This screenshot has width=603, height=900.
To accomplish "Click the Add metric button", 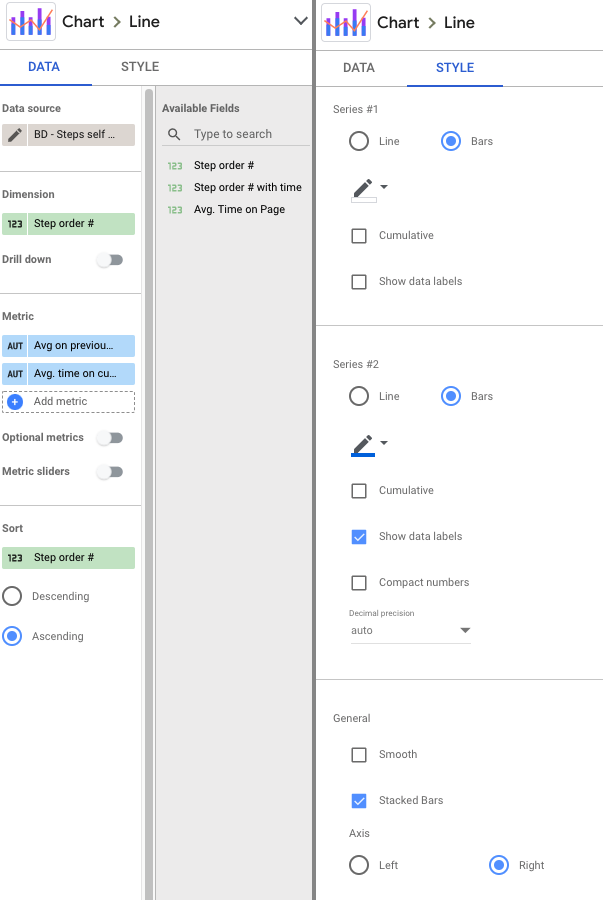I will coord(68,402).
